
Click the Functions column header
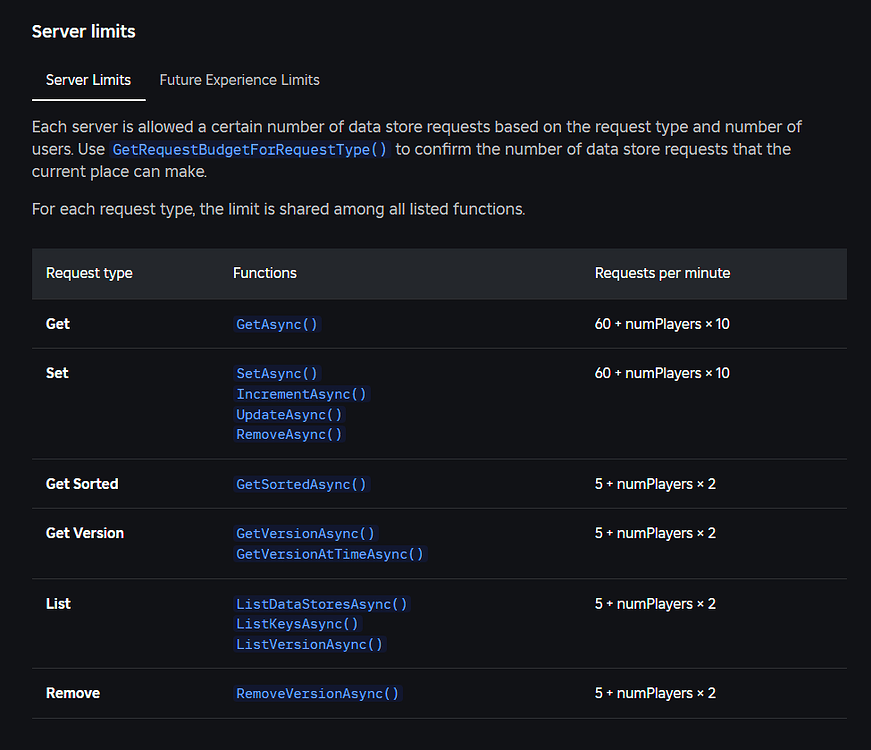point(264,272)
